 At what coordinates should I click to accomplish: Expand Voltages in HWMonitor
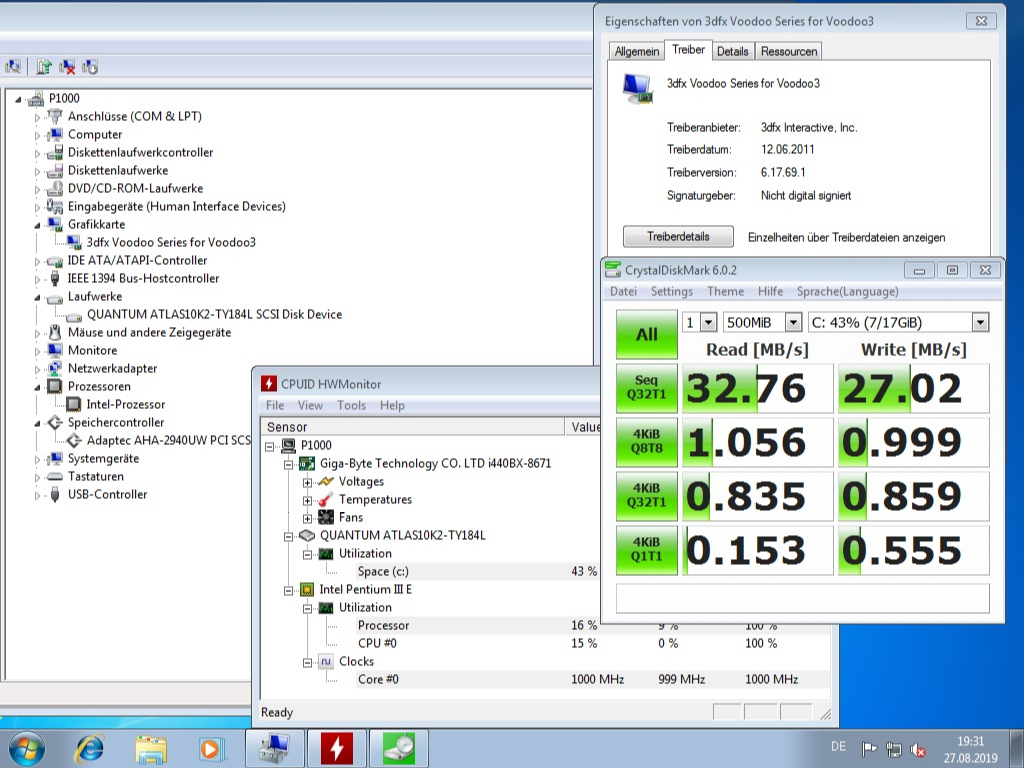tap(307, 483)
